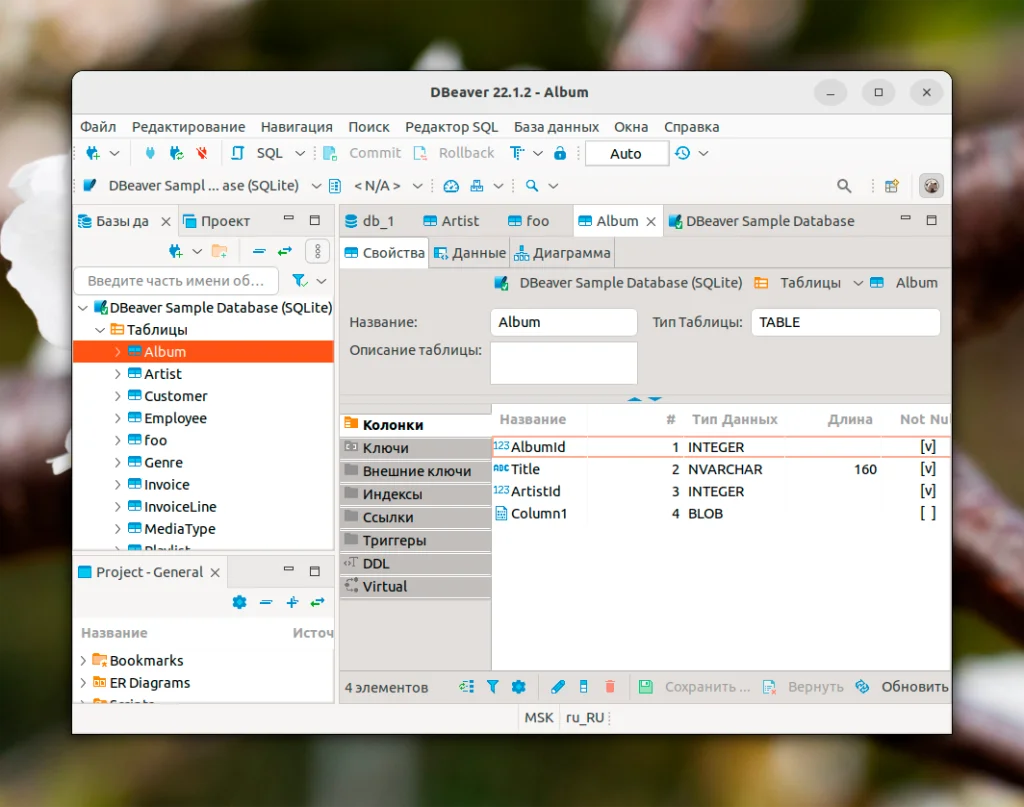
Task: Click inside the Описание таблицы text field
Action: point(562,362)
